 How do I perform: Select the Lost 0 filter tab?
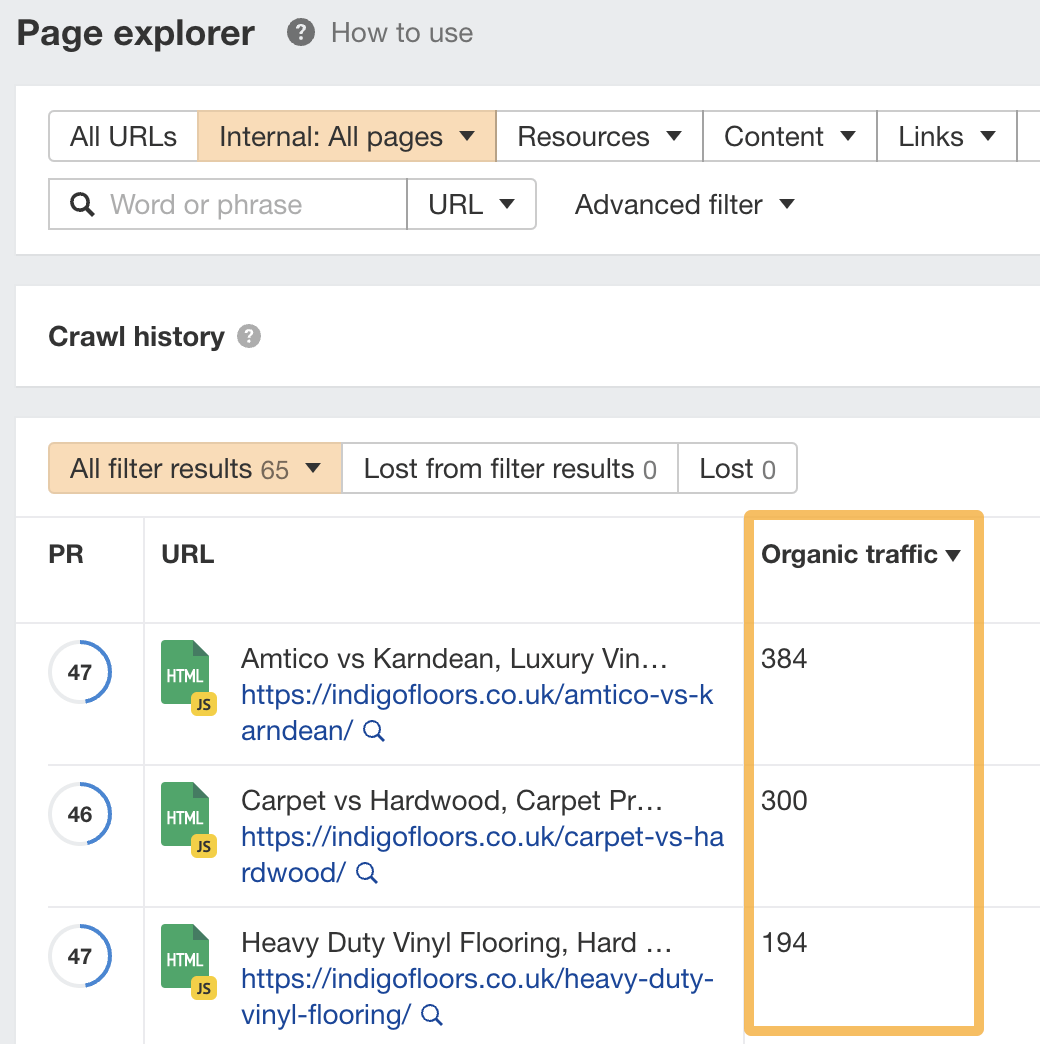737,468
